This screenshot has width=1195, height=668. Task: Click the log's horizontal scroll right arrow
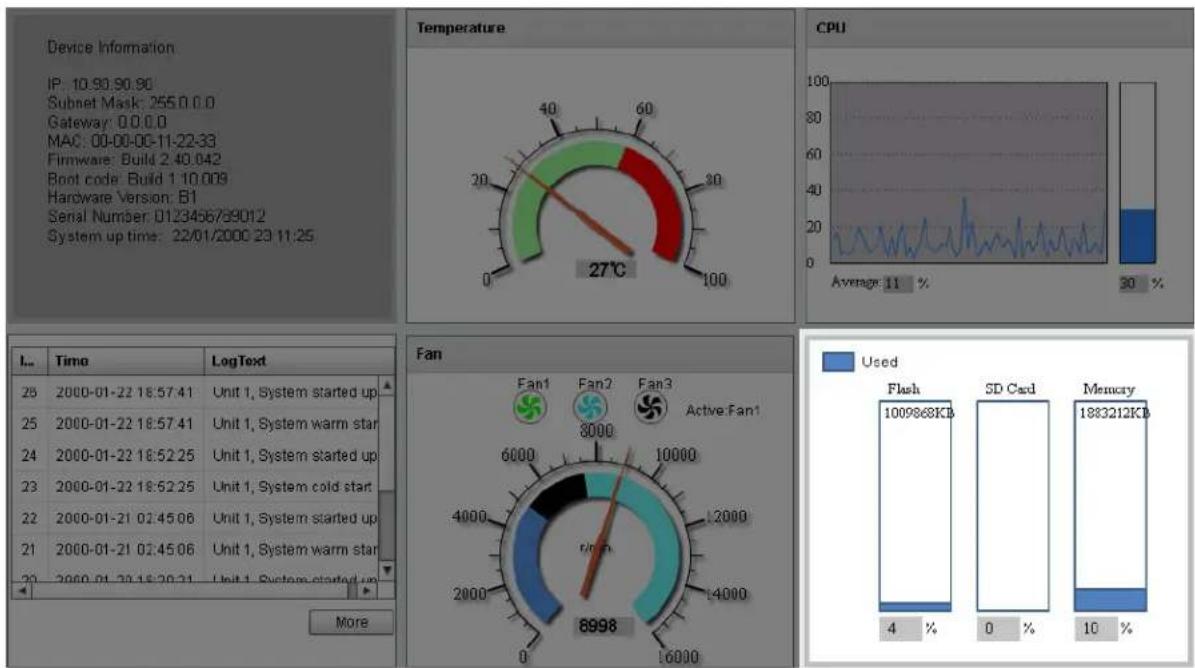tap(367, 590)
